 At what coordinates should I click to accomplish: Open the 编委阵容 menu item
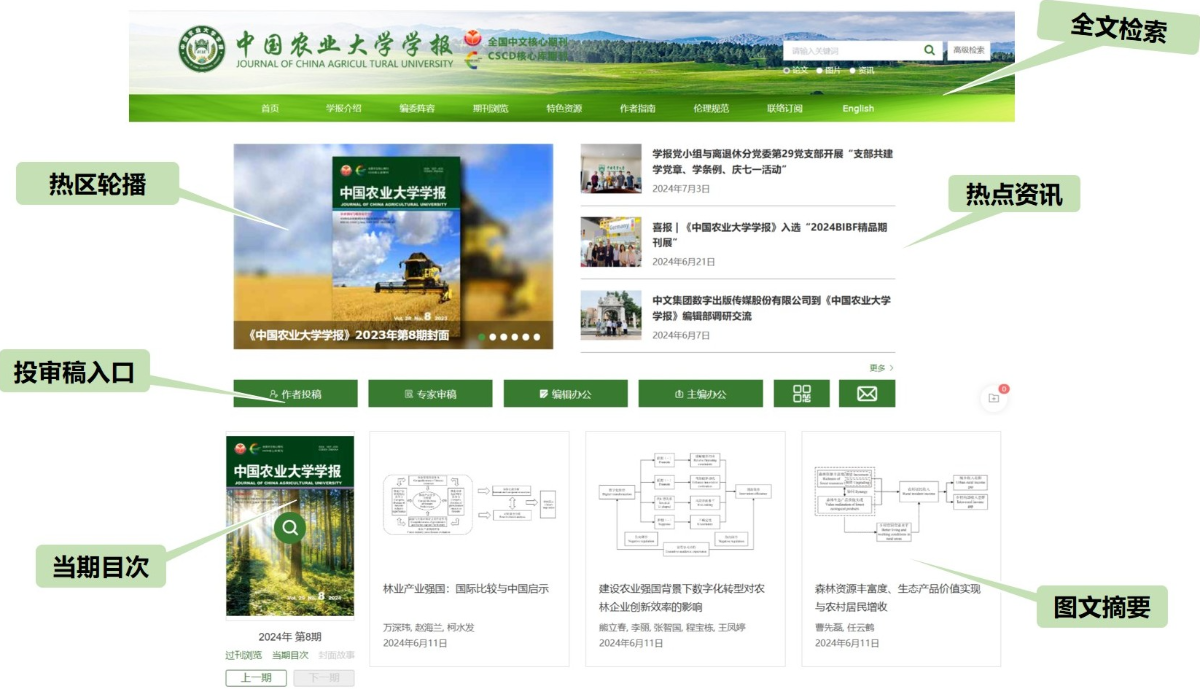click(x=417, y=108)
